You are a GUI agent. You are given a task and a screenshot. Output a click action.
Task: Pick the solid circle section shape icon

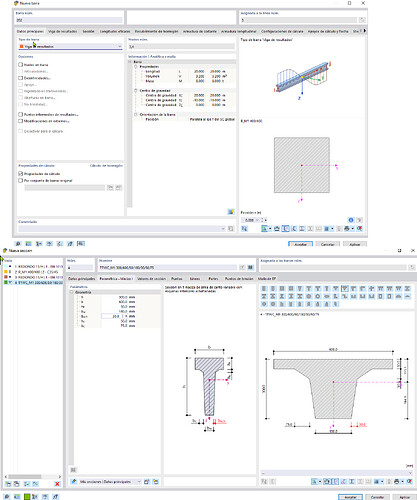coord(309,296)
